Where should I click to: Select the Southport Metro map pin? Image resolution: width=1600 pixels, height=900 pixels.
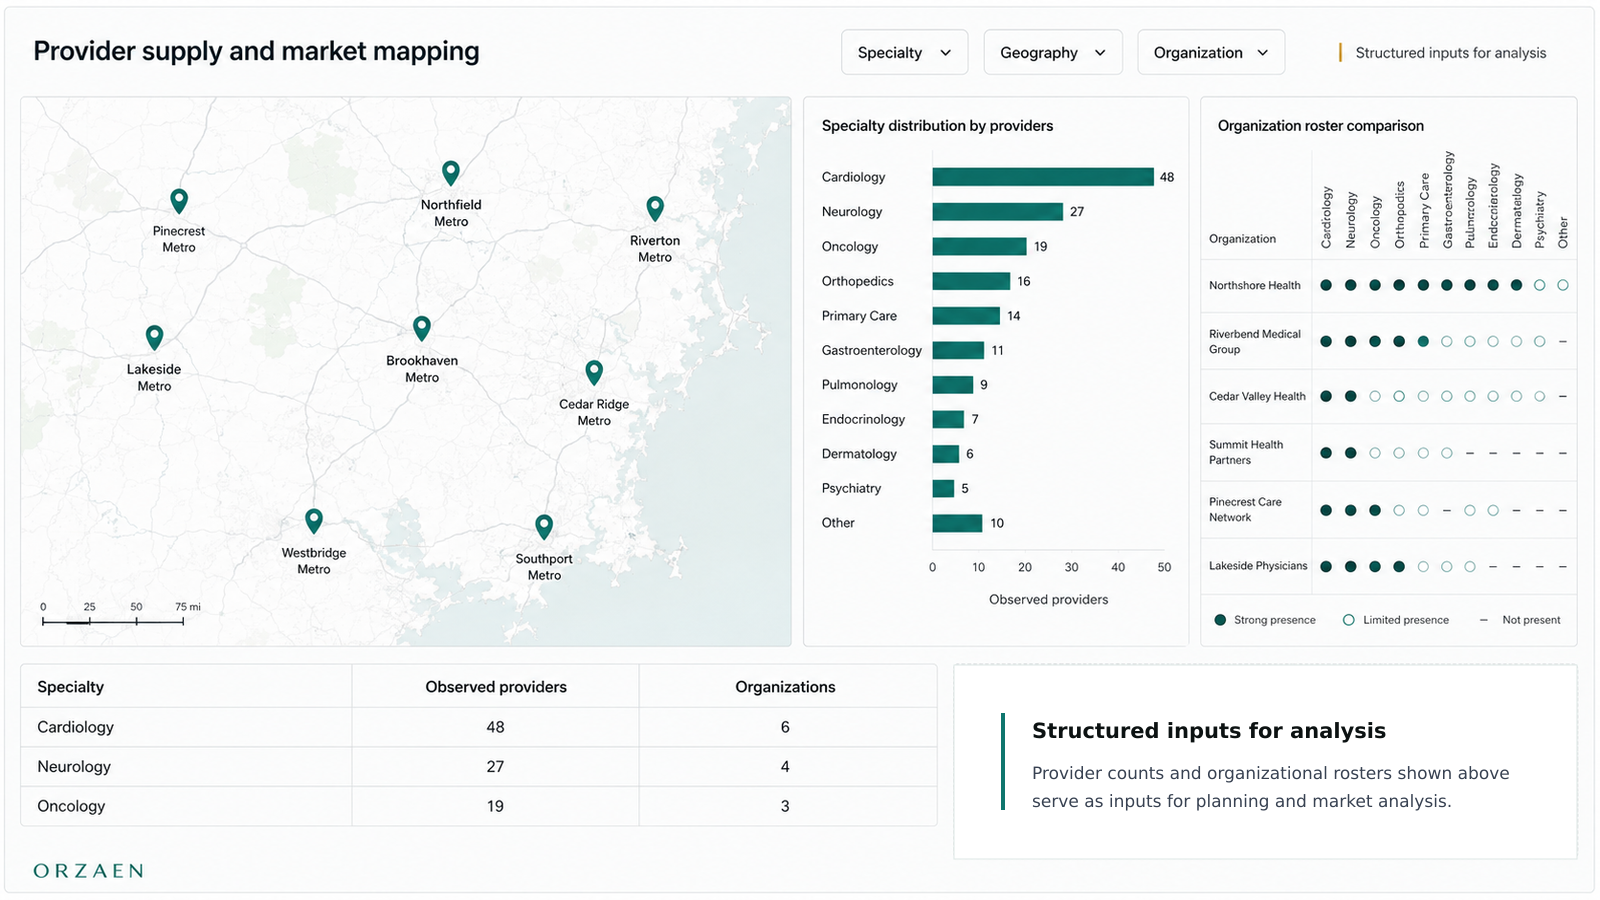(x=544, y=526)
